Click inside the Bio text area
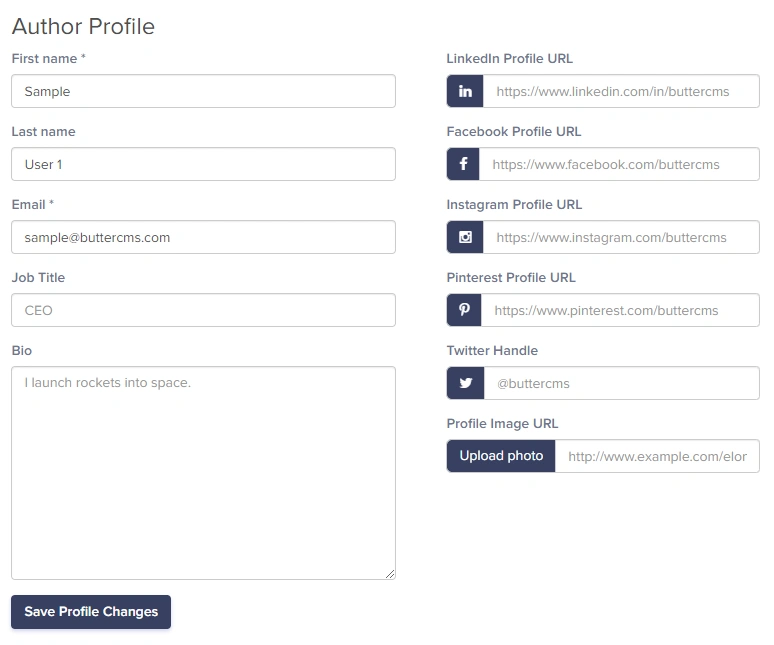The height and width of the screenshot is (645, 774). 203,473
